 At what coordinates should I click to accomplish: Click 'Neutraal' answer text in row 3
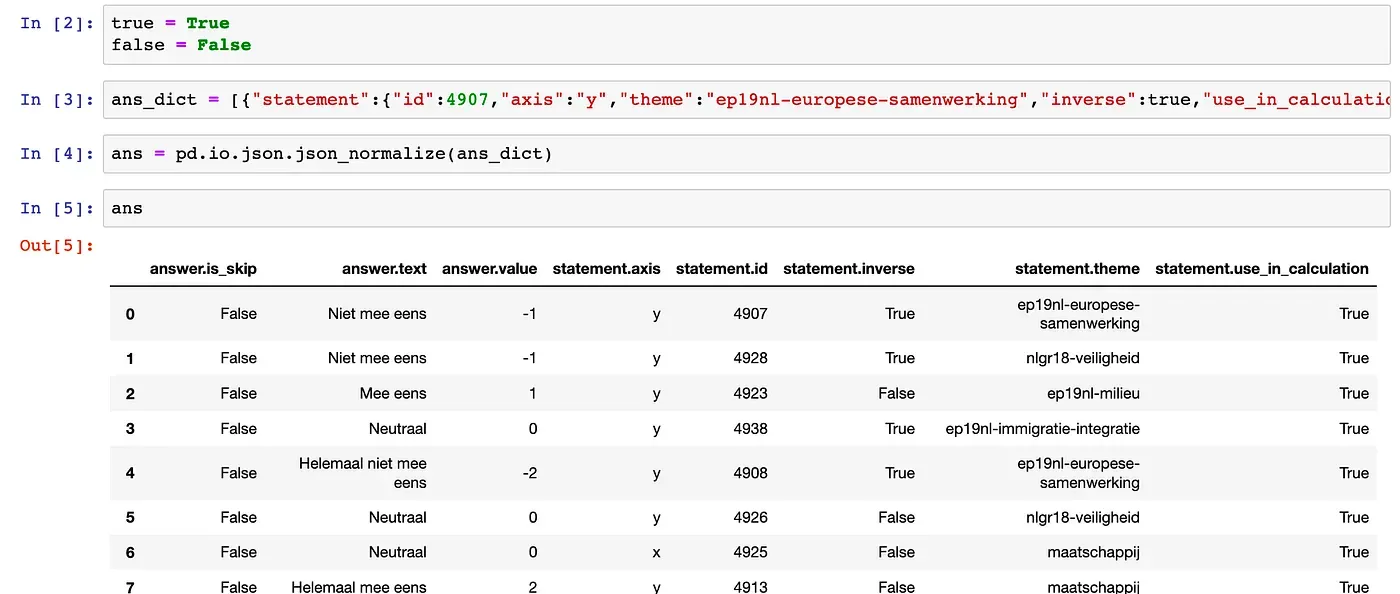[x=397, y=428]
